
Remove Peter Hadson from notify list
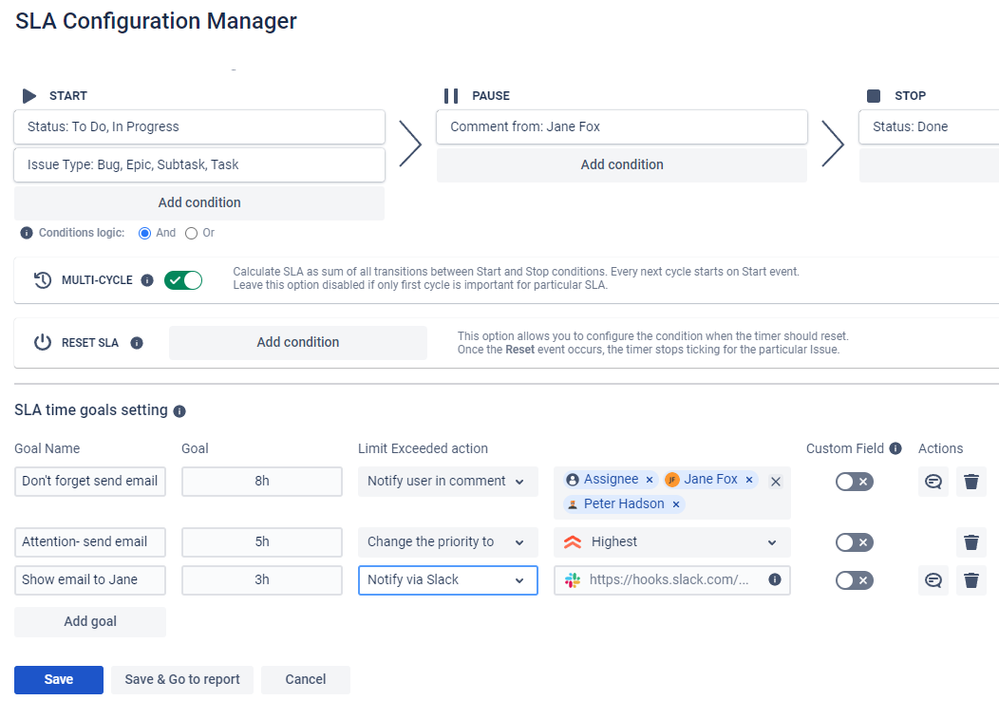coord(676,505)
